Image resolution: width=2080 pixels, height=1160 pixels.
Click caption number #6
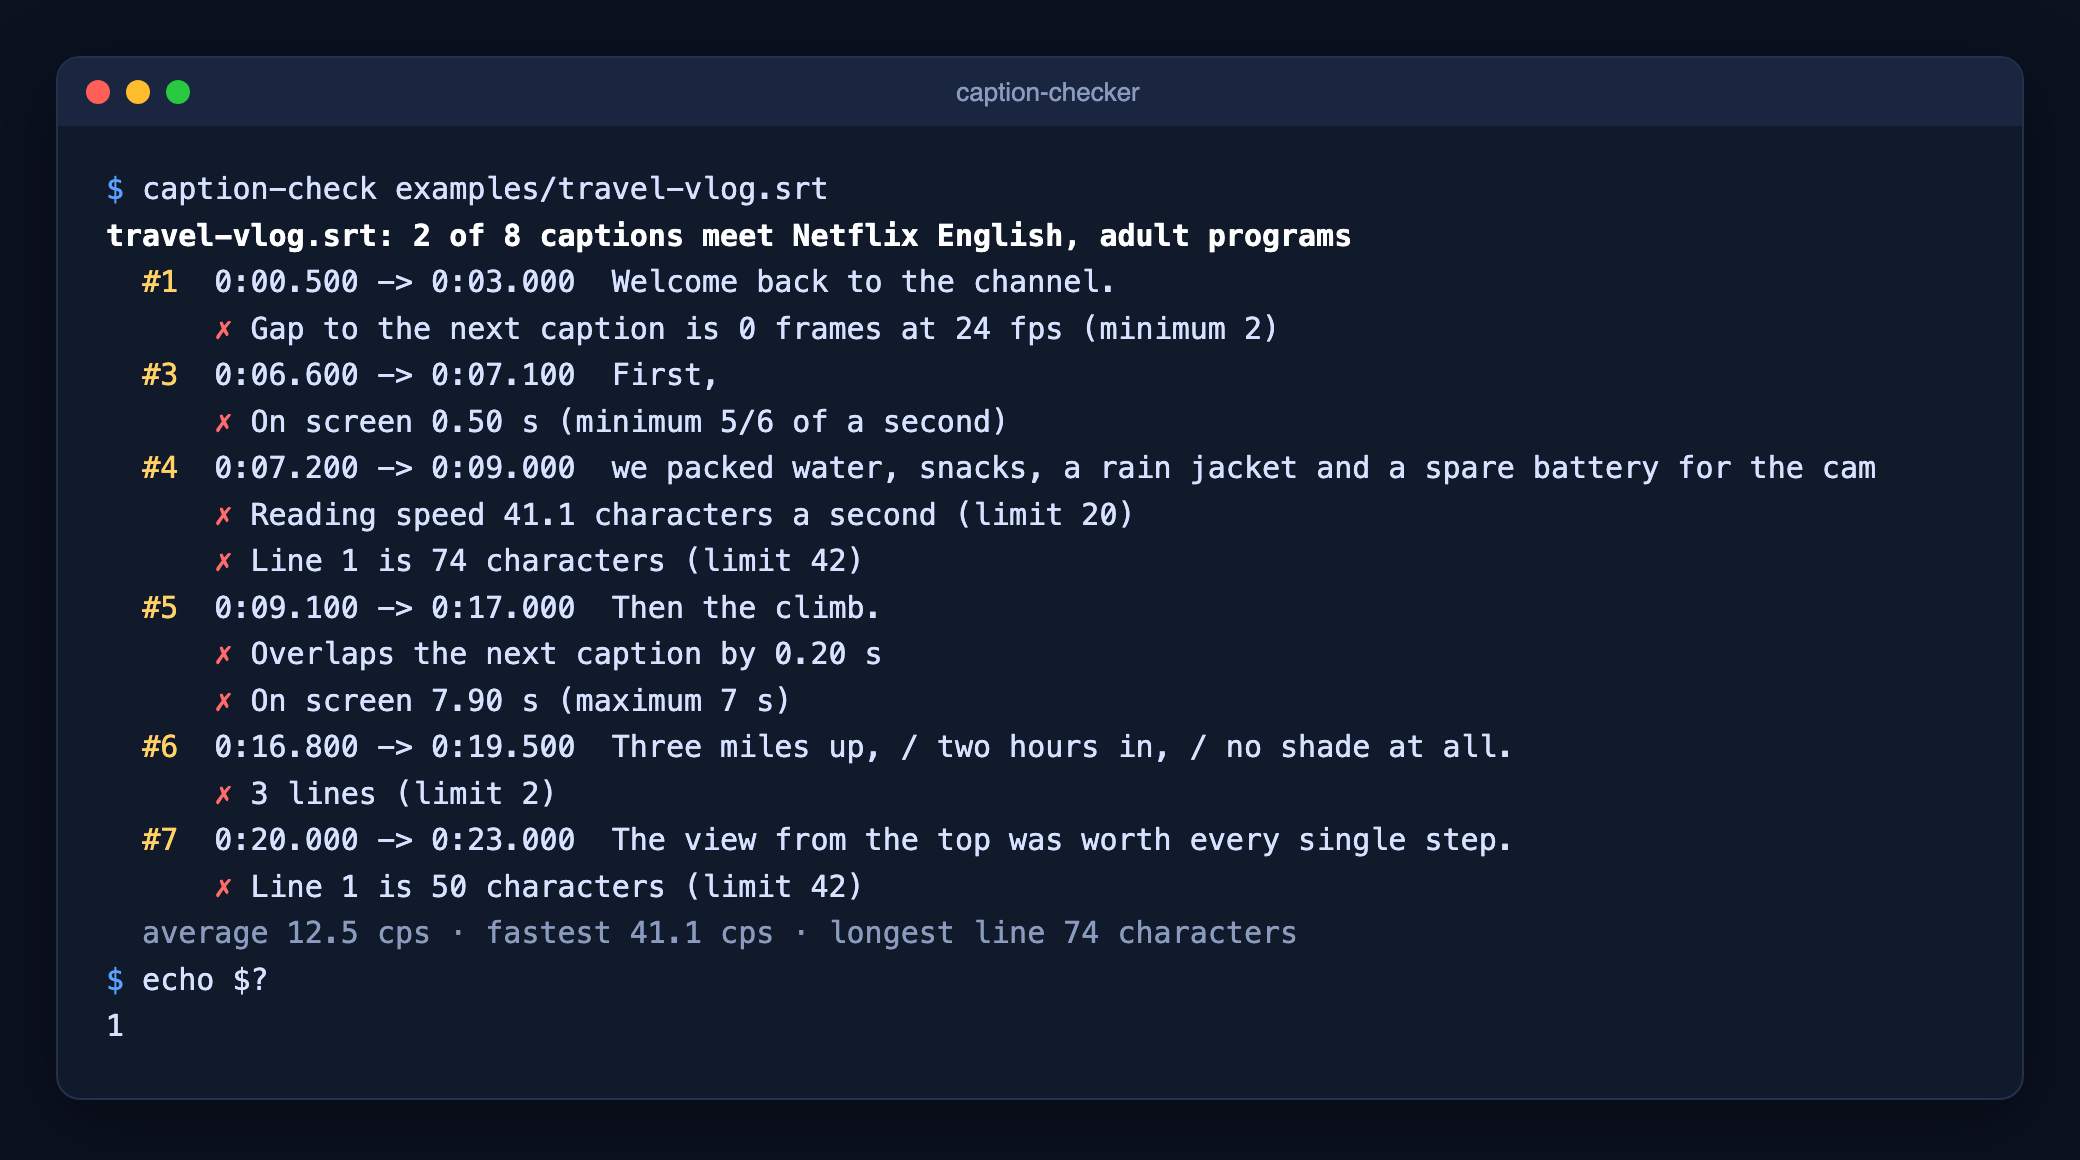click(x=160, y=747)
